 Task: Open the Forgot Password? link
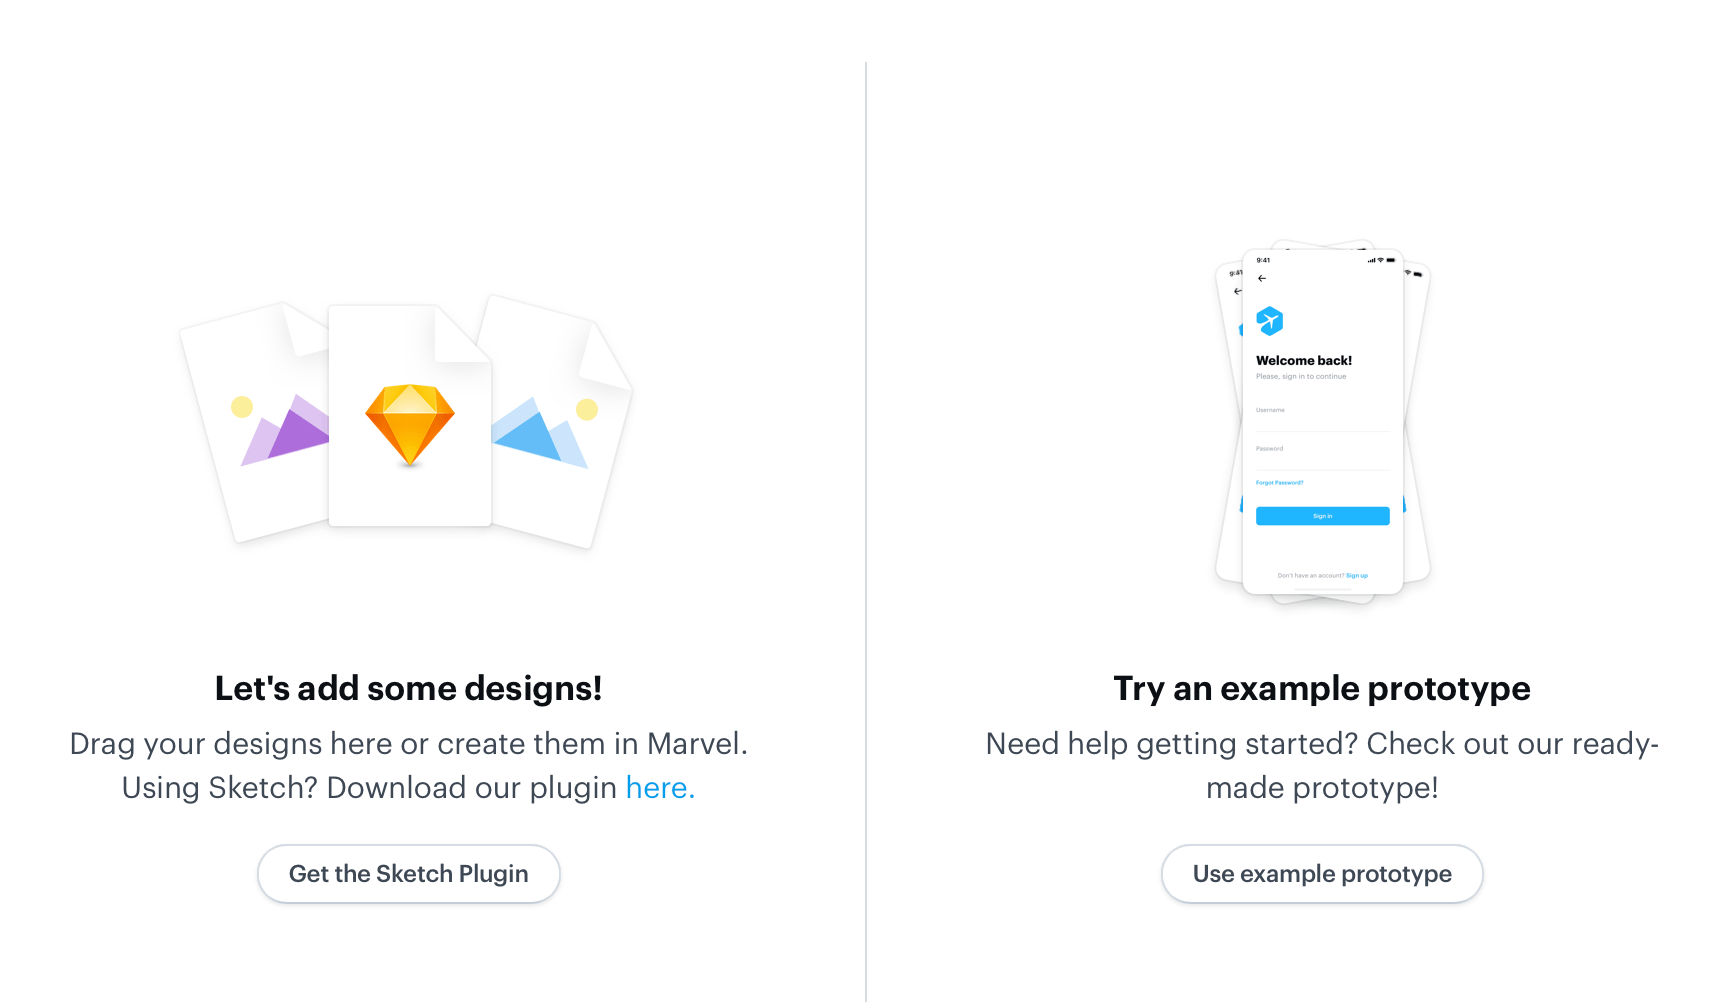(x=1280, y=482)
